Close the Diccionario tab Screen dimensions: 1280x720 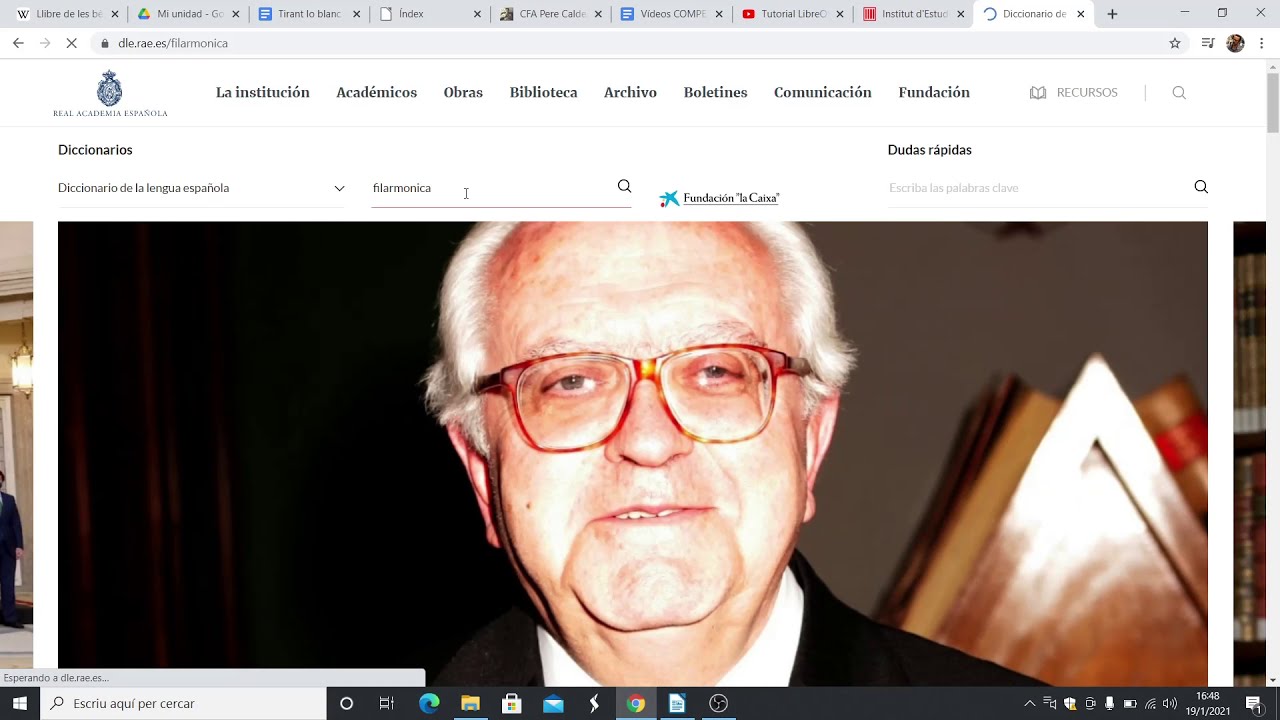(1080, 14)
